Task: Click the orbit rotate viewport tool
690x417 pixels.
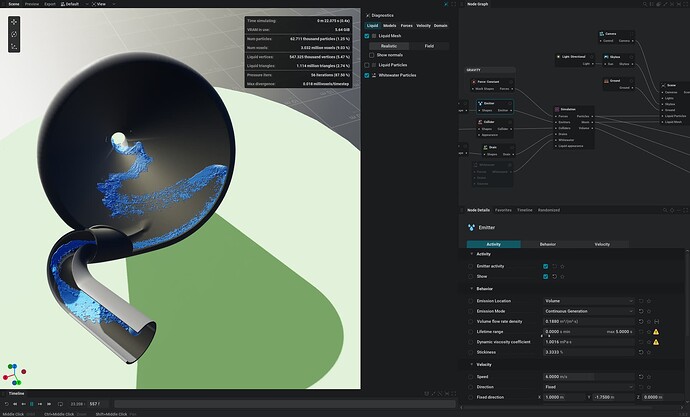Action: coord(15,34)
